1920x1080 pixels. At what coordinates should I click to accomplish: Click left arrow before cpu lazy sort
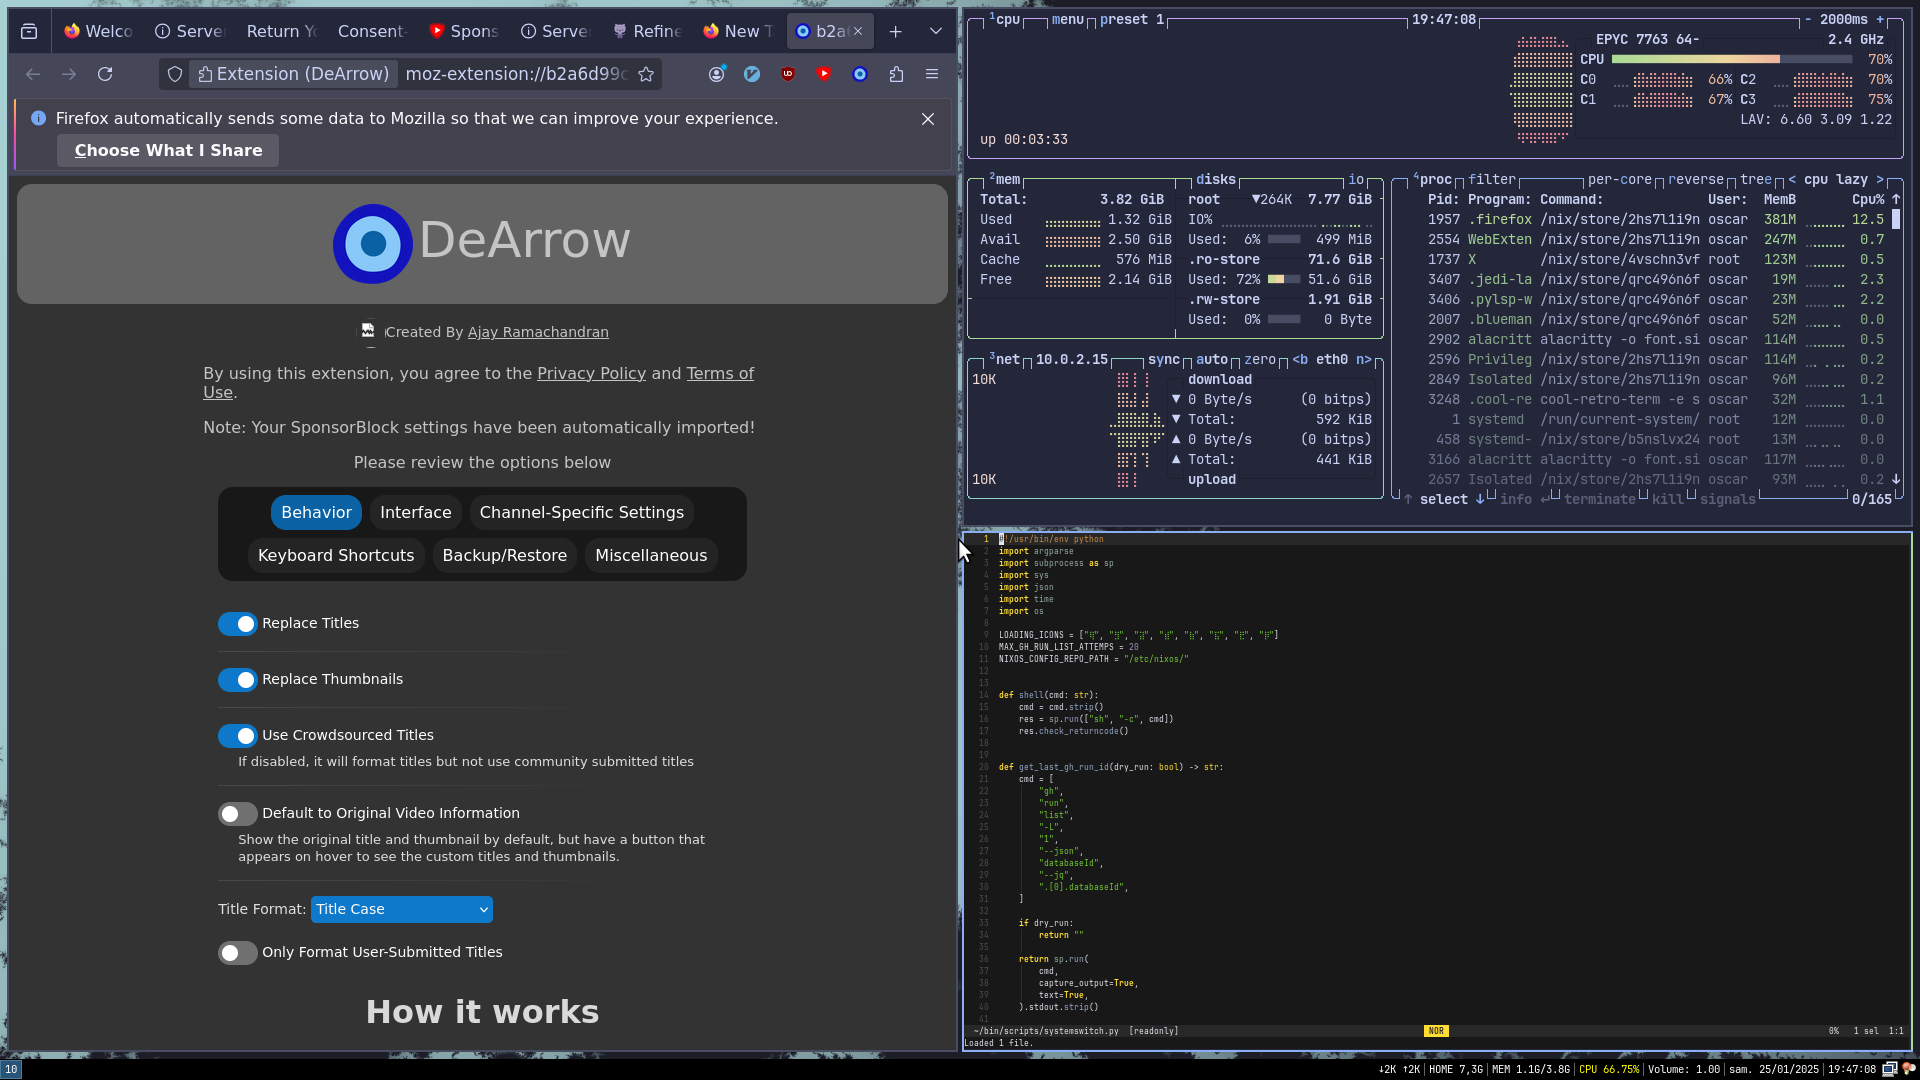tap(1792, 180)
